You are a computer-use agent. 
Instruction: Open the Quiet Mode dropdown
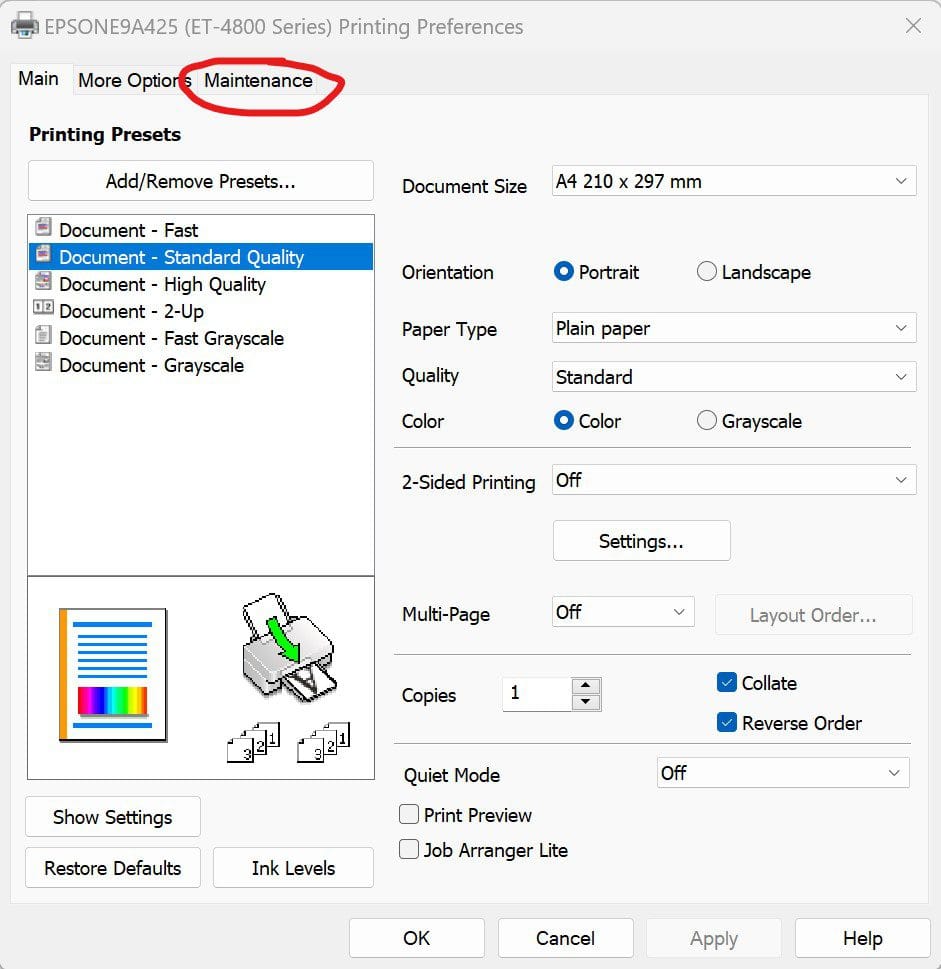(x=783, y=772)
